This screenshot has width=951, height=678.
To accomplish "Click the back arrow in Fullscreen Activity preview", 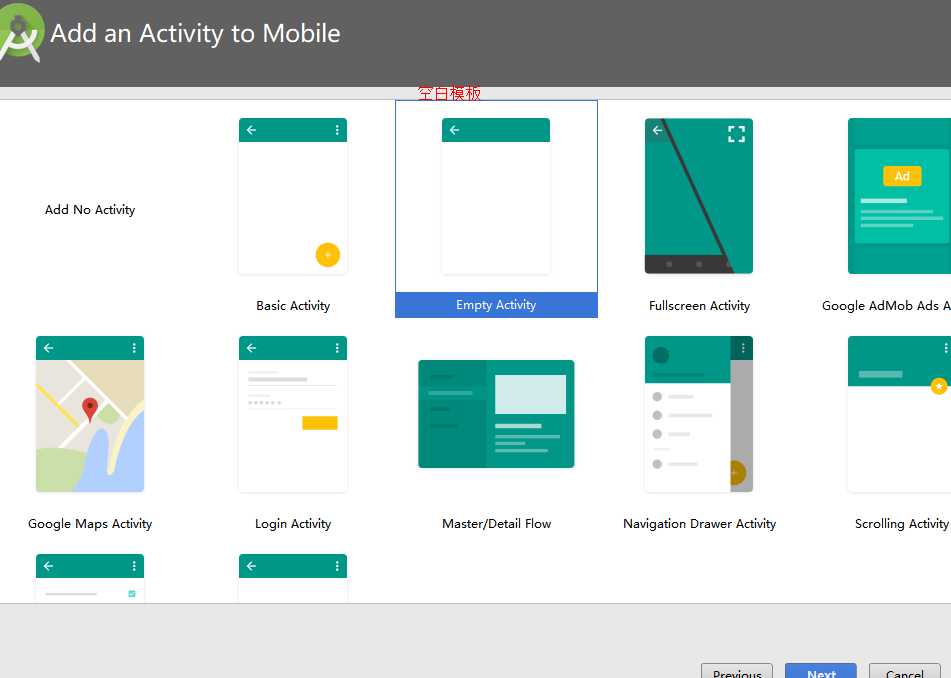I will coord(657,130).
